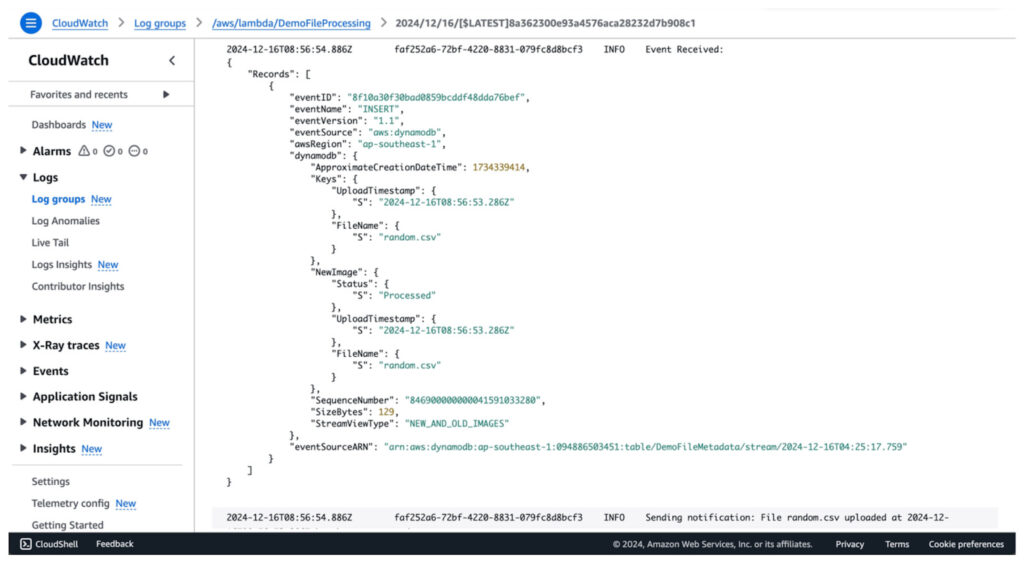The height and width of the screenshot is (563, 1024).
Task: Click the "Processed" status value
Action: click(407, 295)
